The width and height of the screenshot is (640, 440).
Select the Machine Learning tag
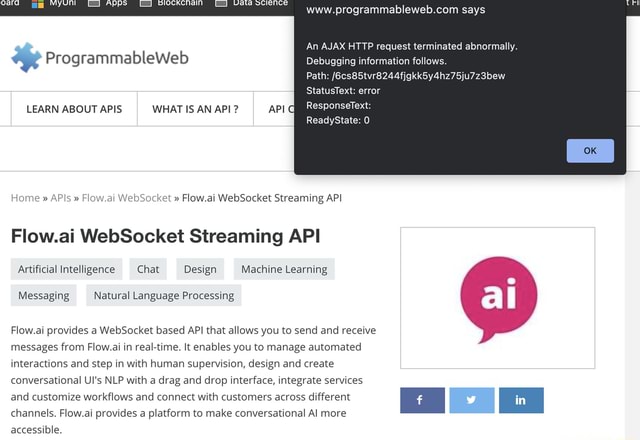(284, 269)
